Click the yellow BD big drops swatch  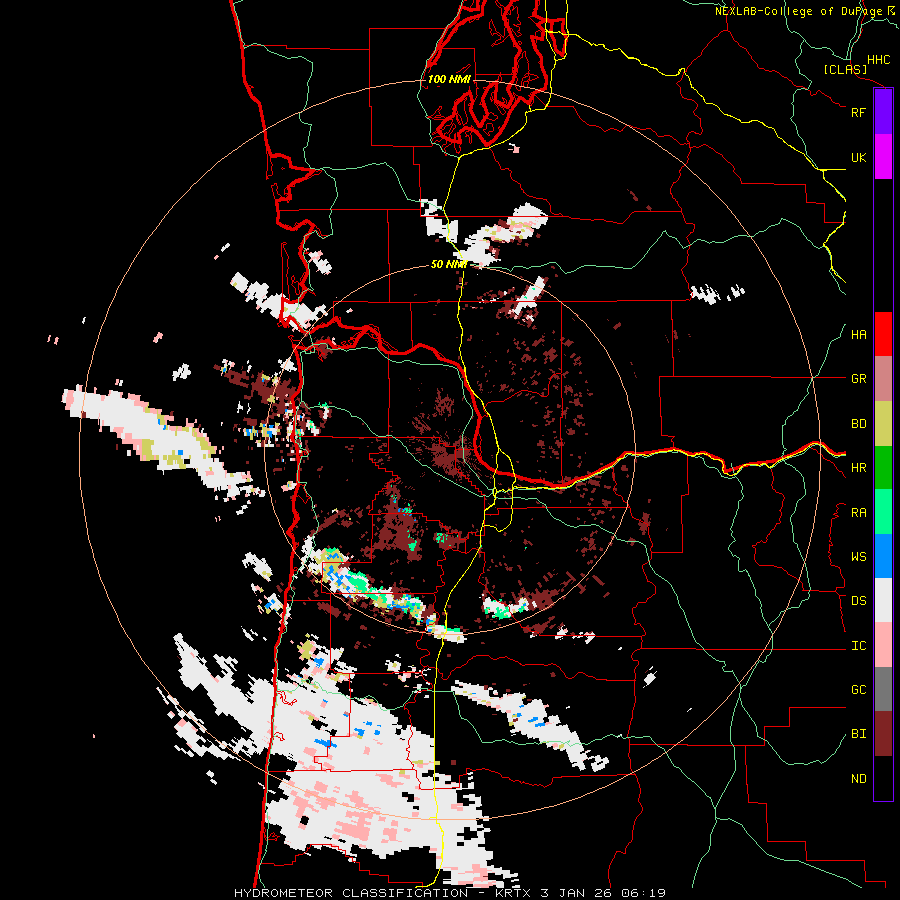883,423
